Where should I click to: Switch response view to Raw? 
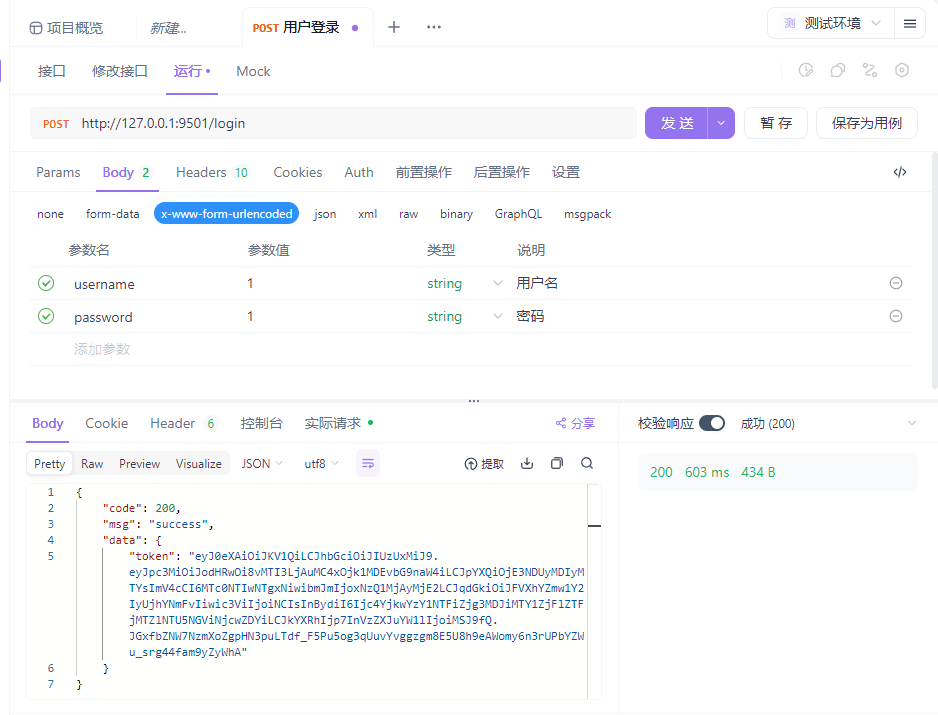pos(92,464)
